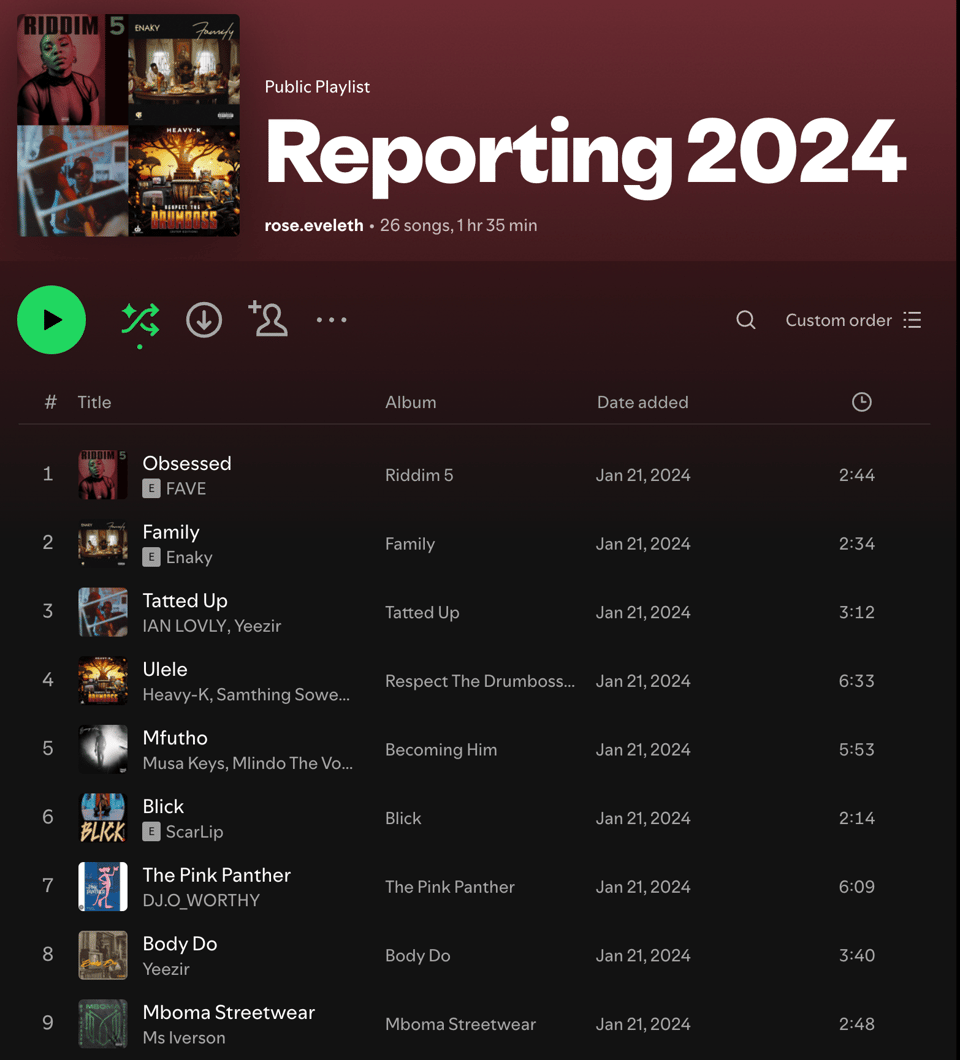
Task: Click the duration clock column icon
Action: [861, 402]
